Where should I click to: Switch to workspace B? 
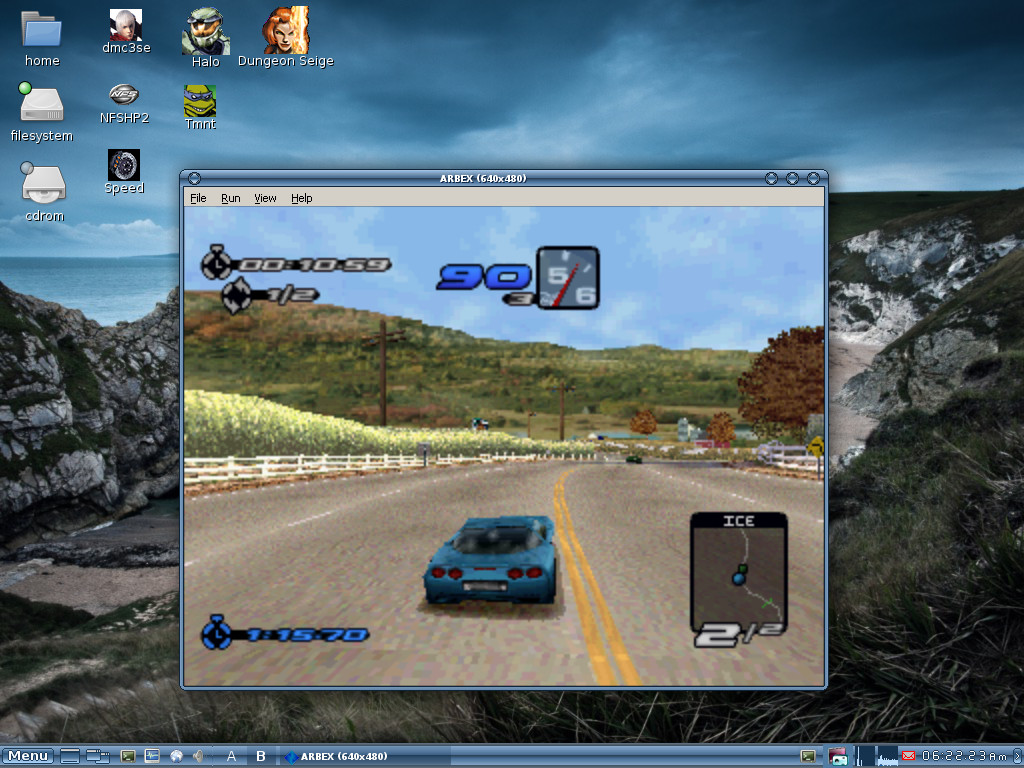pyautogui.click(x=261, y=756)
